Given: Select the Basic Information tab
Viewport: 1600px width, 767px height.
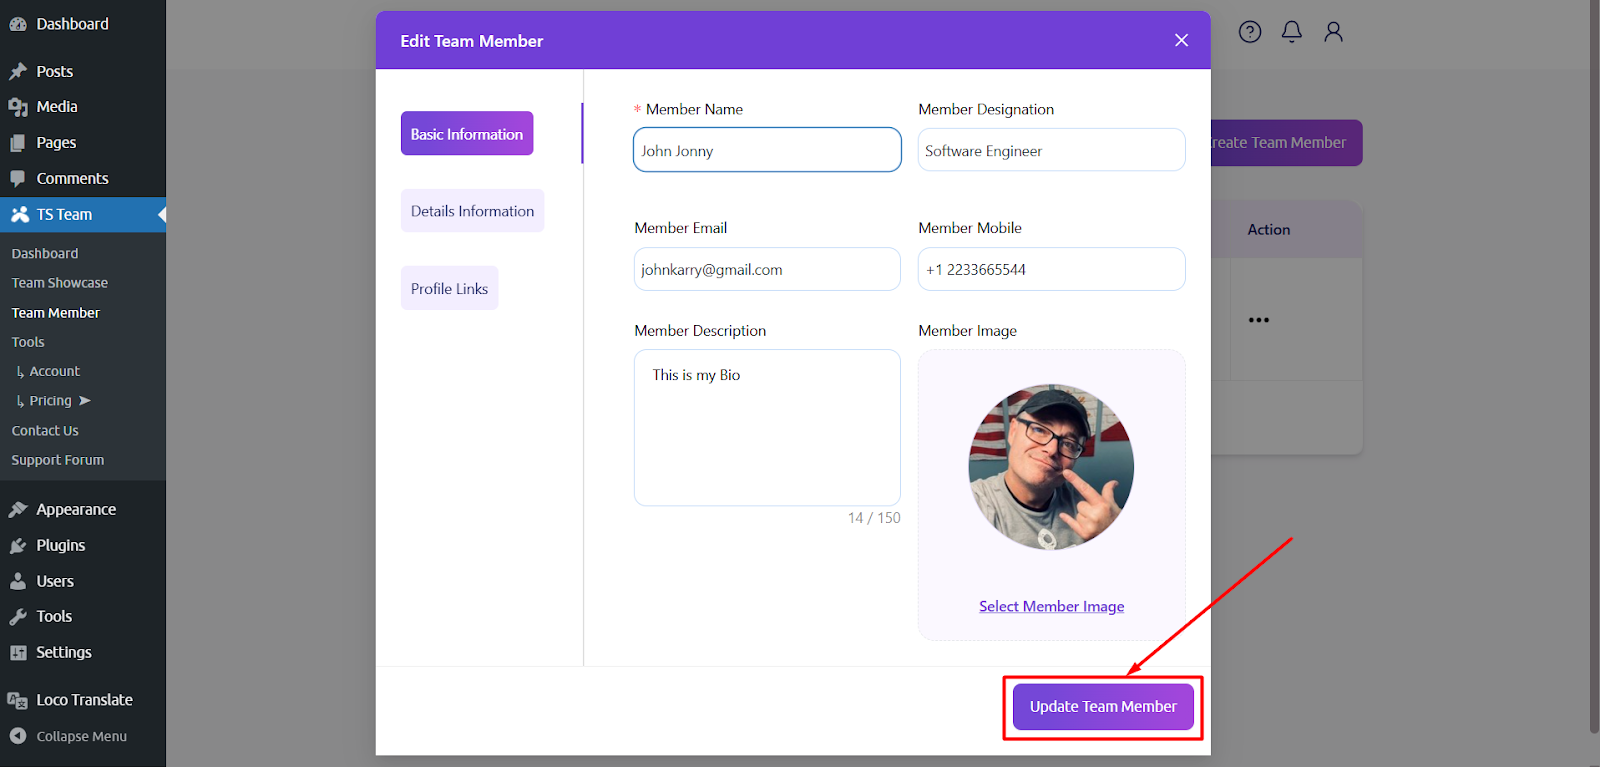Looking at the screenshot, I should pos(467,134).
